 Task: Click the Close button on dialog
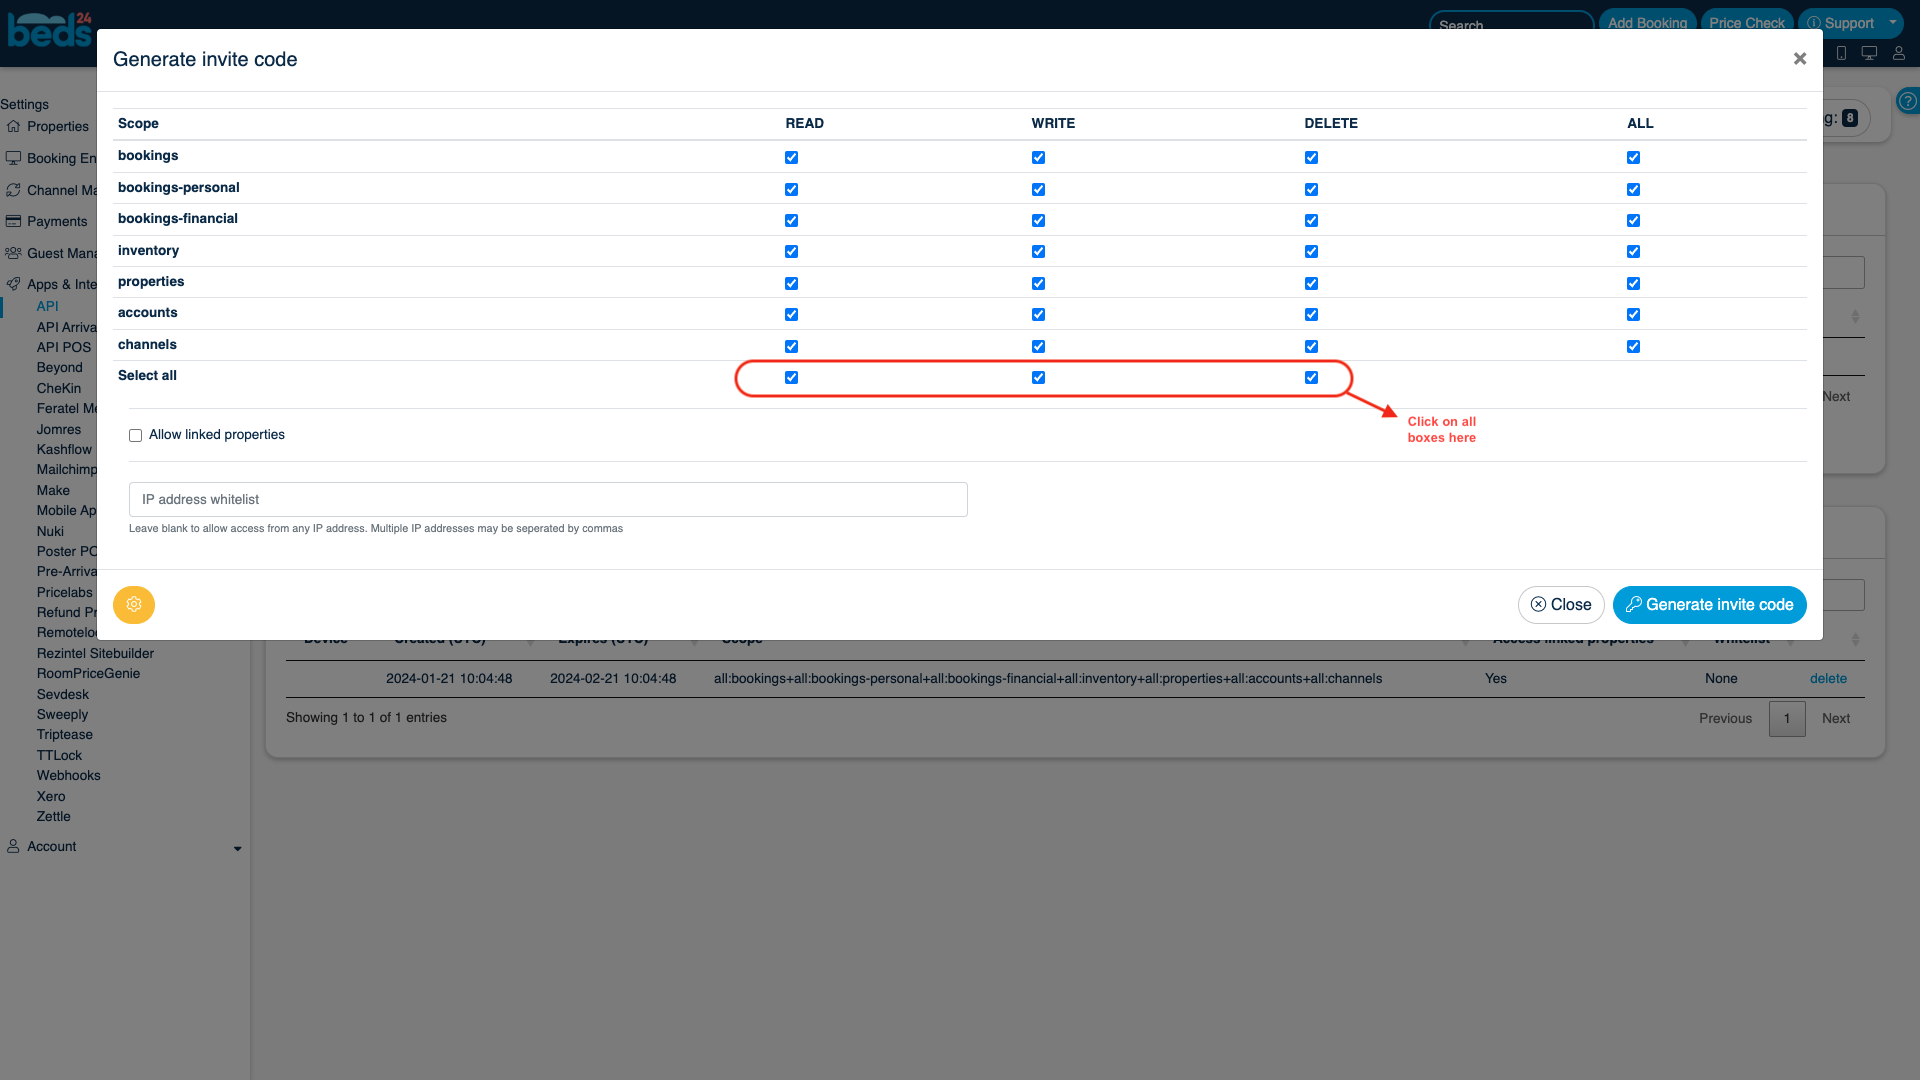(x=1560, y=604)
